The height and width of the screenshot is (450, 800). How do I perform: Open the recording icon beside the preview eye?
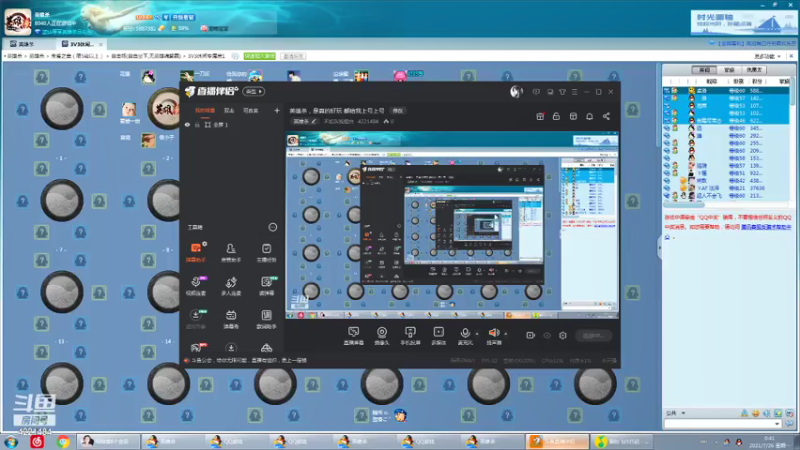click(x=531, y=335)
